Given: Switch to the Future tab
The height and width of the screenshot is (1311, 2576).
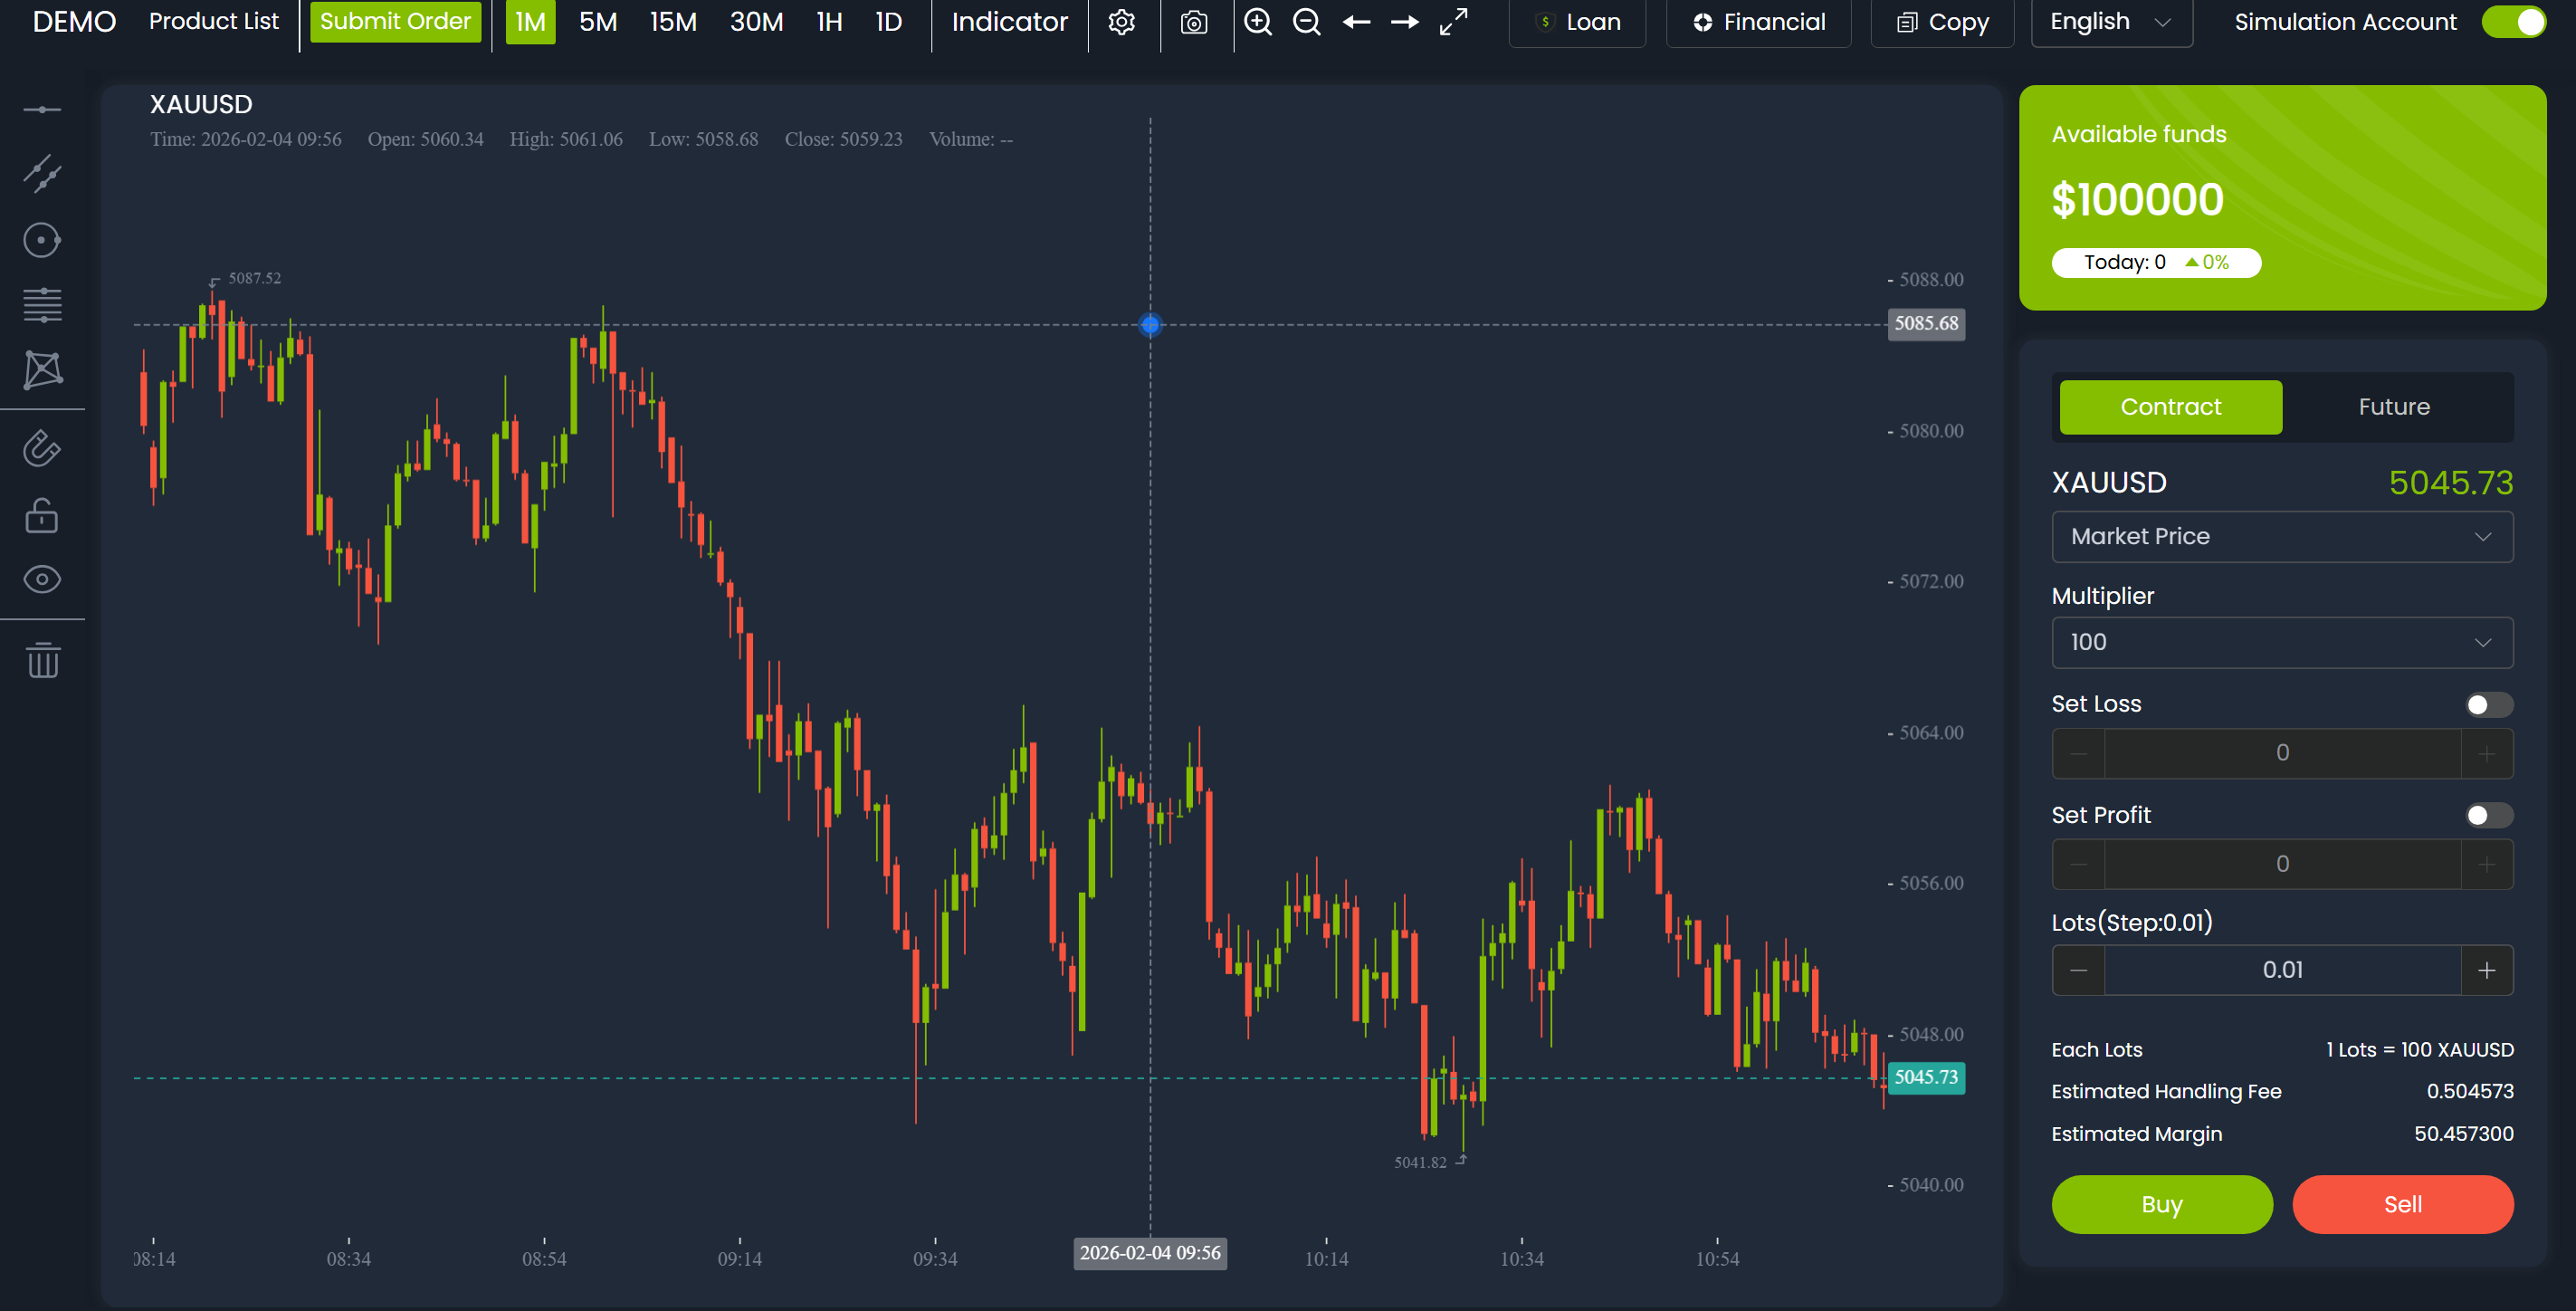Looking at the screenshot, I should pyautogui.click(x=2393, y=407).
